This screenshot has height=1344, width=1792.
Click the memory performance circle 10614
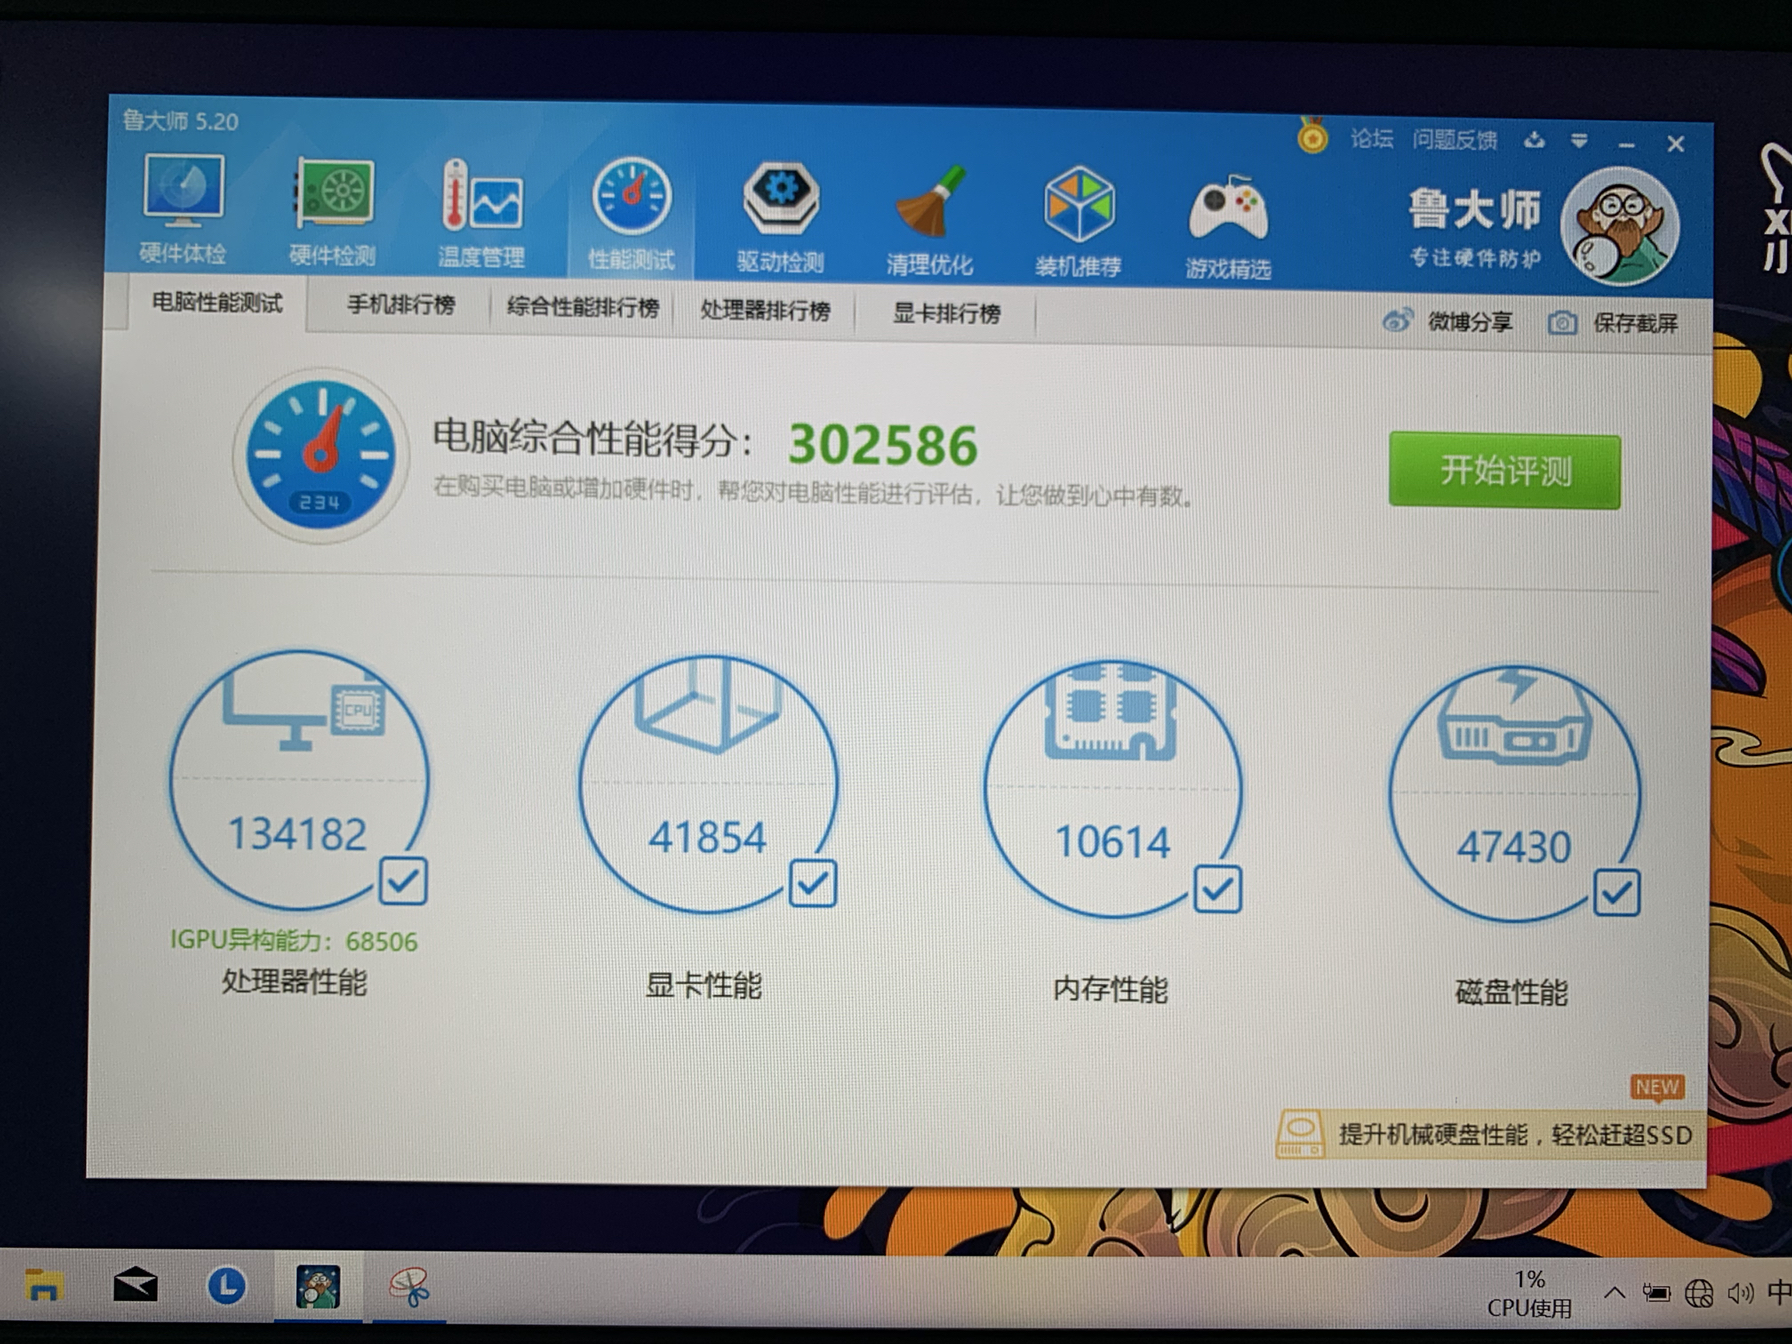click(1113, 788)
